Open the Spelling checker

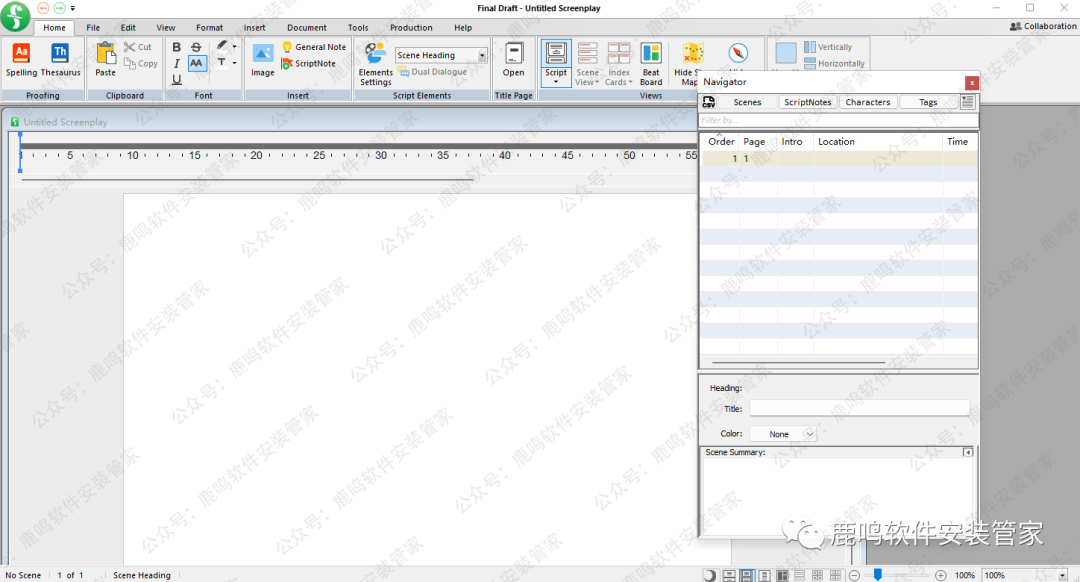pos(21,60)
